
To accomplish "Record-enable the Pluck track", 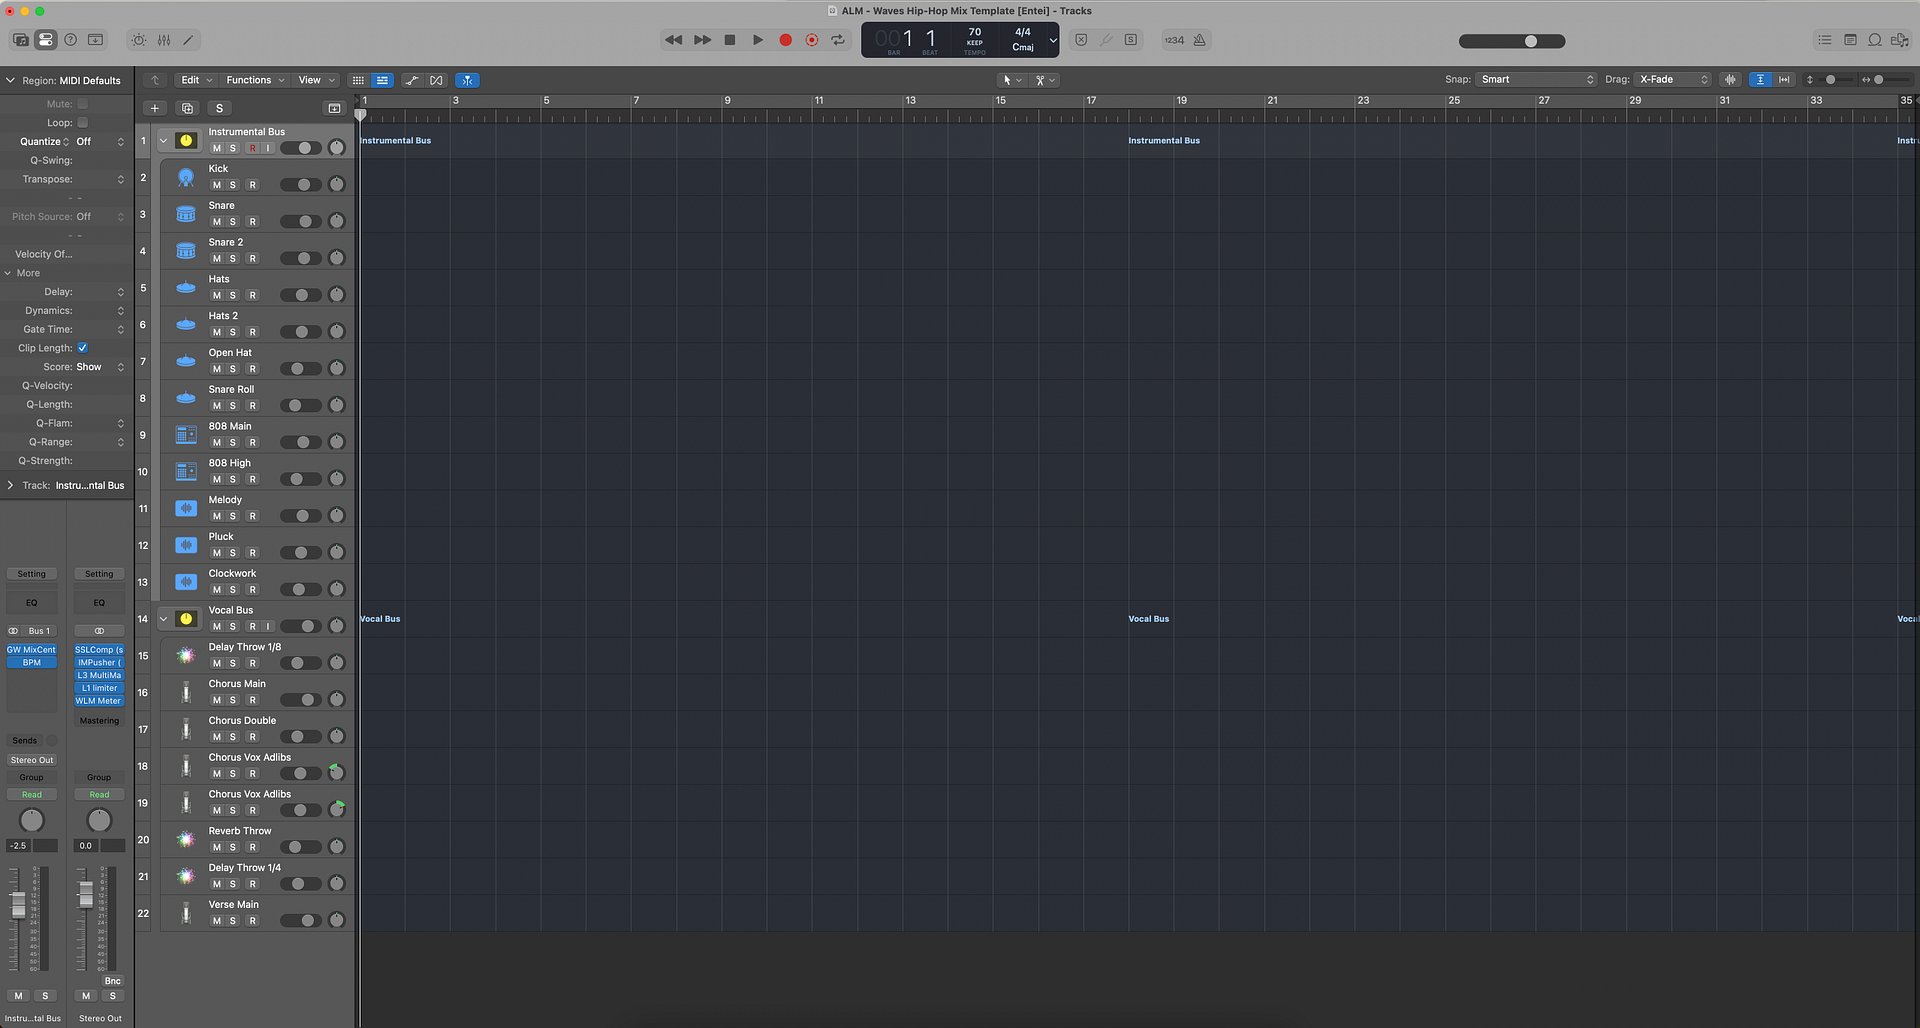I will coord(252,553).
